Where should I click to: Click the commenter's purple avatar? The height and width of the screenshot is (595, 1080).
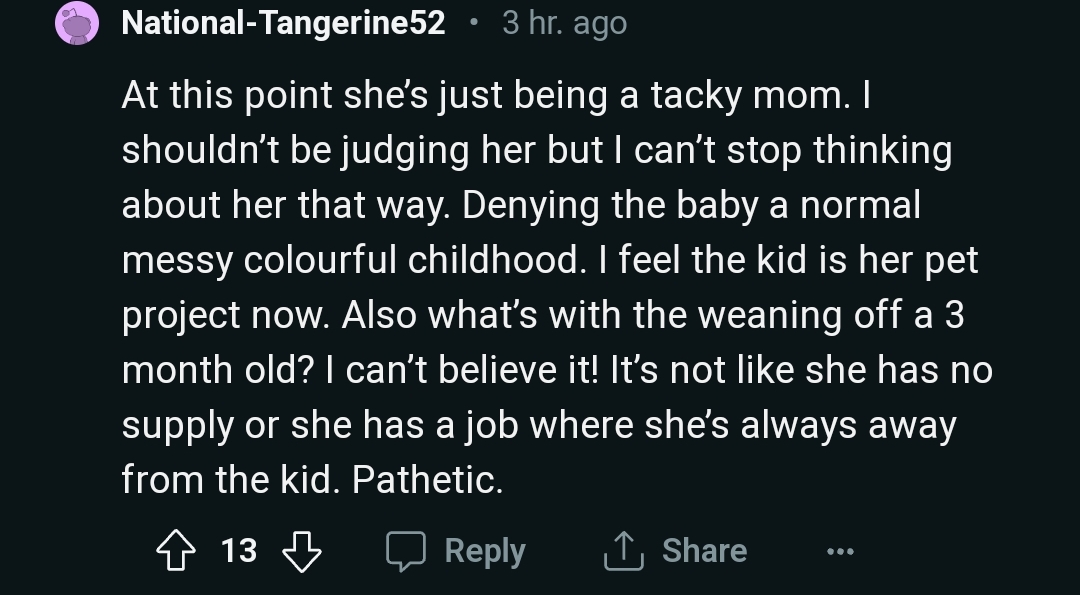click(x=77, y=23)
